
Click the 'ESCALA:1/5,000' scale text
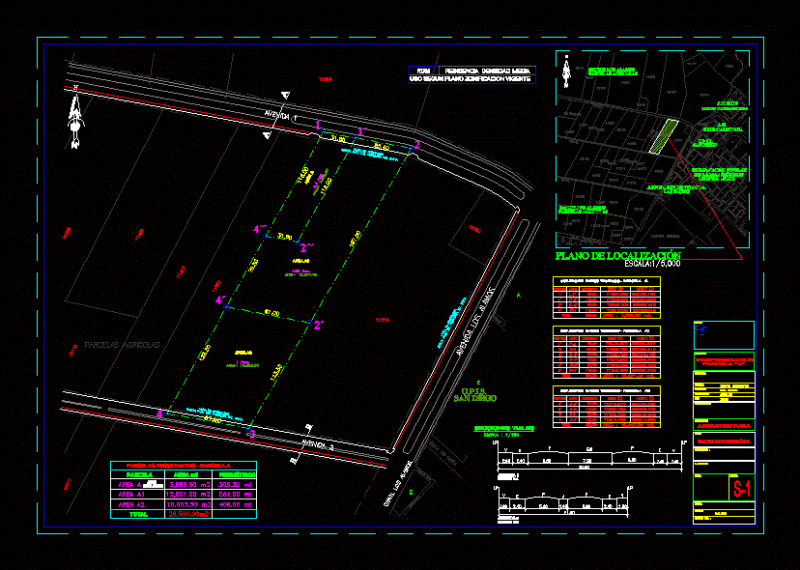(x=652, y=264)
